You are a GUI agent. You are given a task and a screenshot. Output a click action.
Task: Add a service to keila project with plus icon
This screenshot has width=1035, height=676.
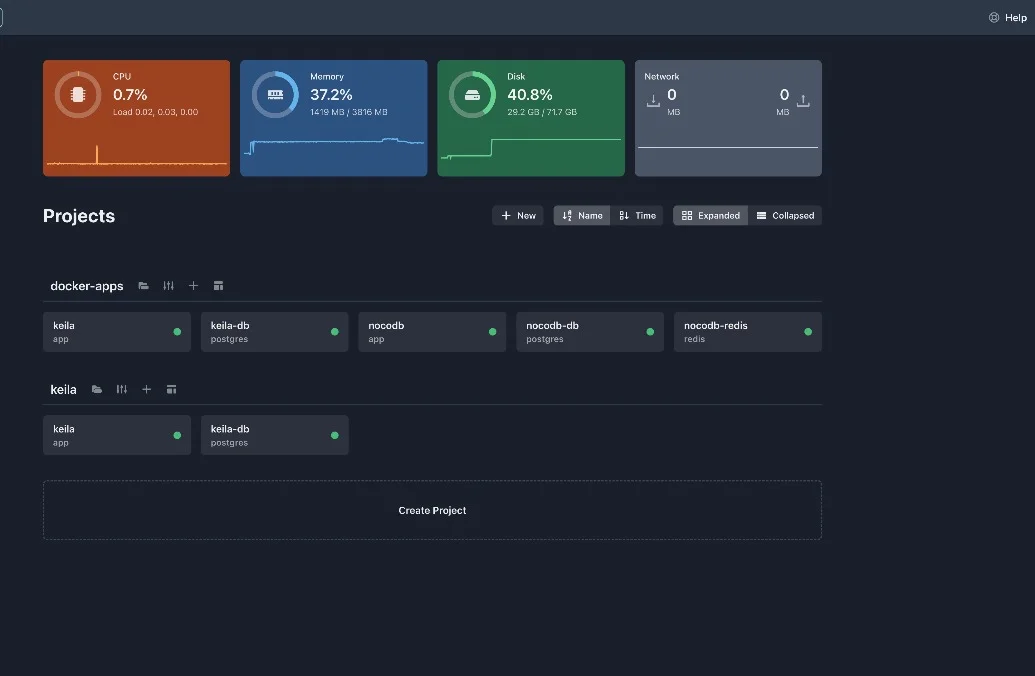click(x=146, y=389)
